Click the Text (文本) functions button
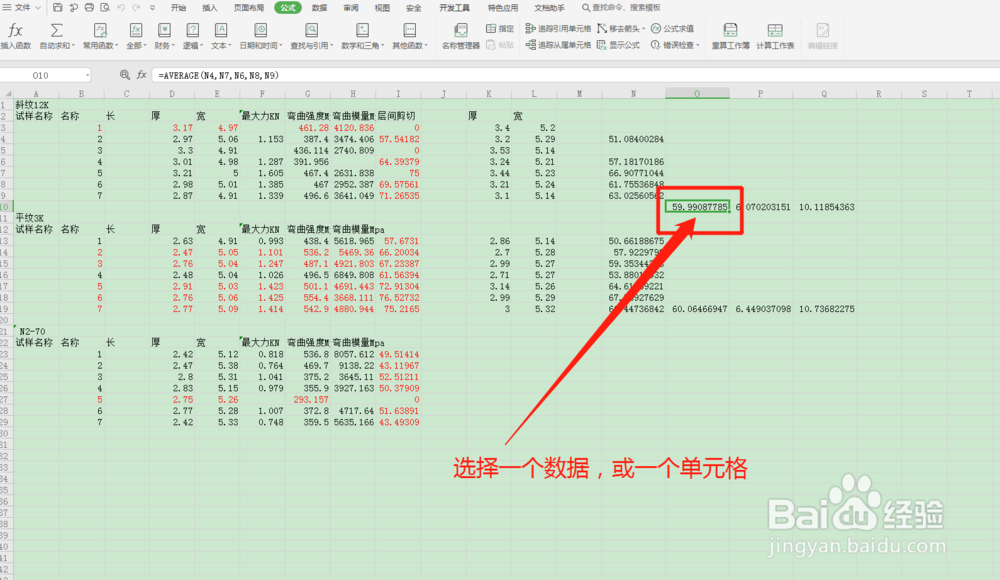Screen dimensions: 1000x580 click(222, 33)
